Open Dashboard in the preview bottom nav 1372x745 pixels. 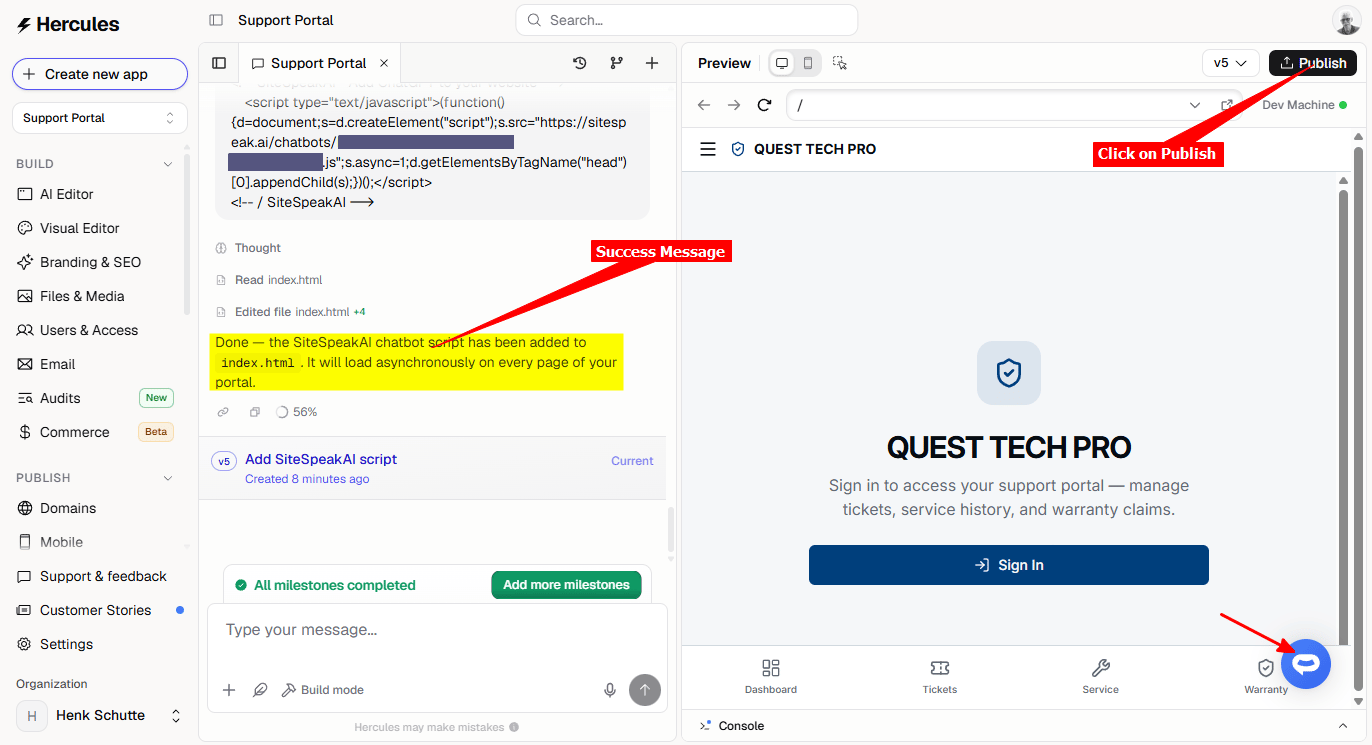[x=771, y=676]
